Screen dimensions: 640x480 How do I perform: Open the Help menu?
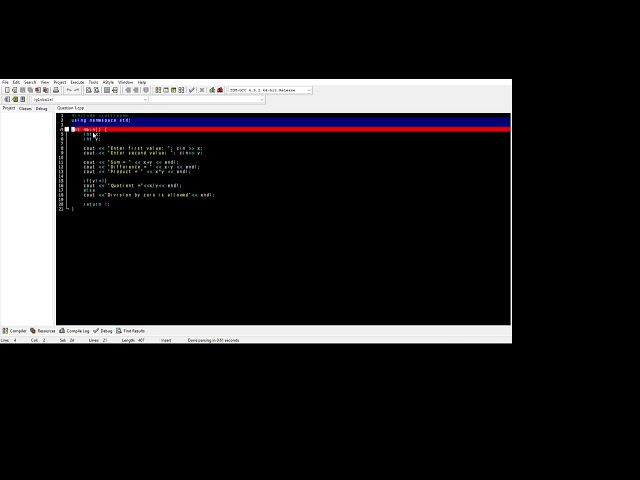pos(142,82)
